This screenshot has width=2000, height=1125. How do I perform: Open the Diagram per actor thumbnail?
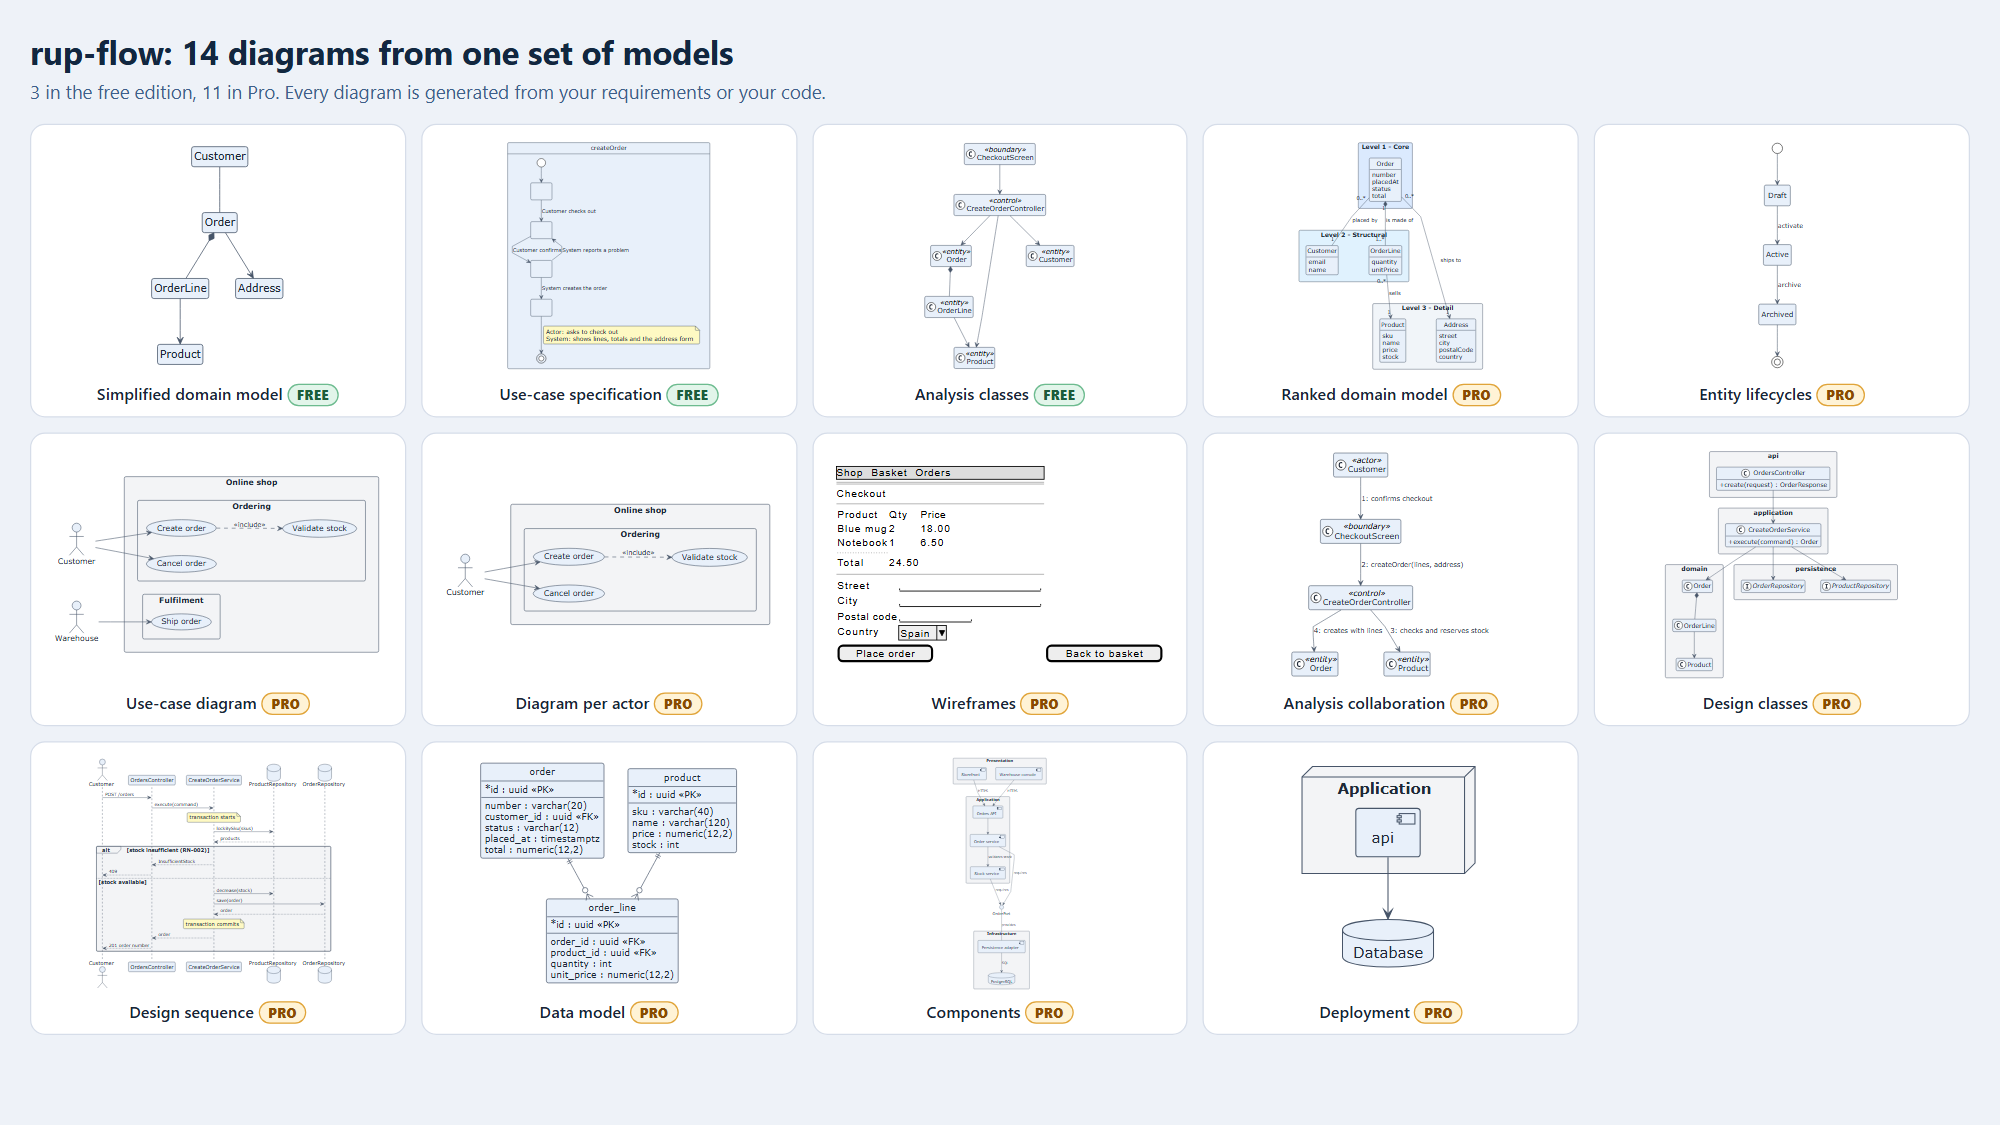click(x=609, y=564)
